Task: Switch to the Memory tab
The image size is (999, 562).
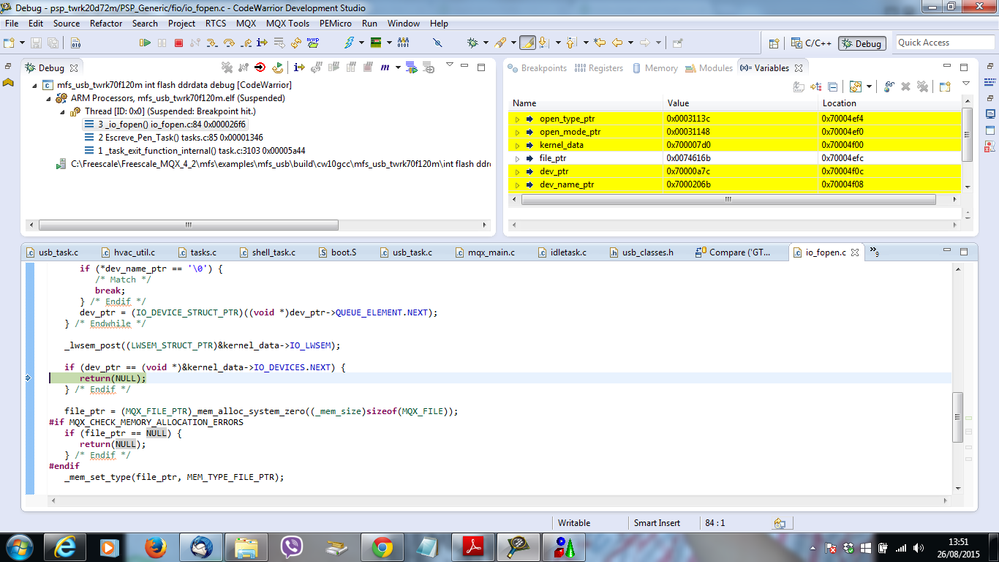Action: [655, 68]
